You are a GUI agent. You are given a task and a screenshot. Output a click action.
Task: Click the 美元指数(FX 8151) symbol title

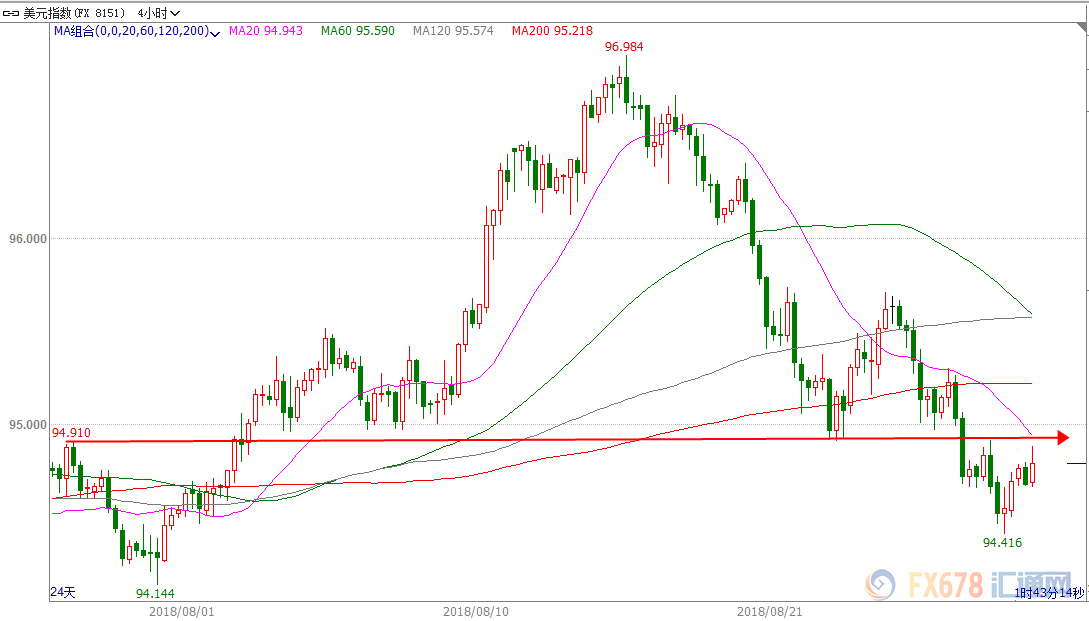(x=75, y=13)
